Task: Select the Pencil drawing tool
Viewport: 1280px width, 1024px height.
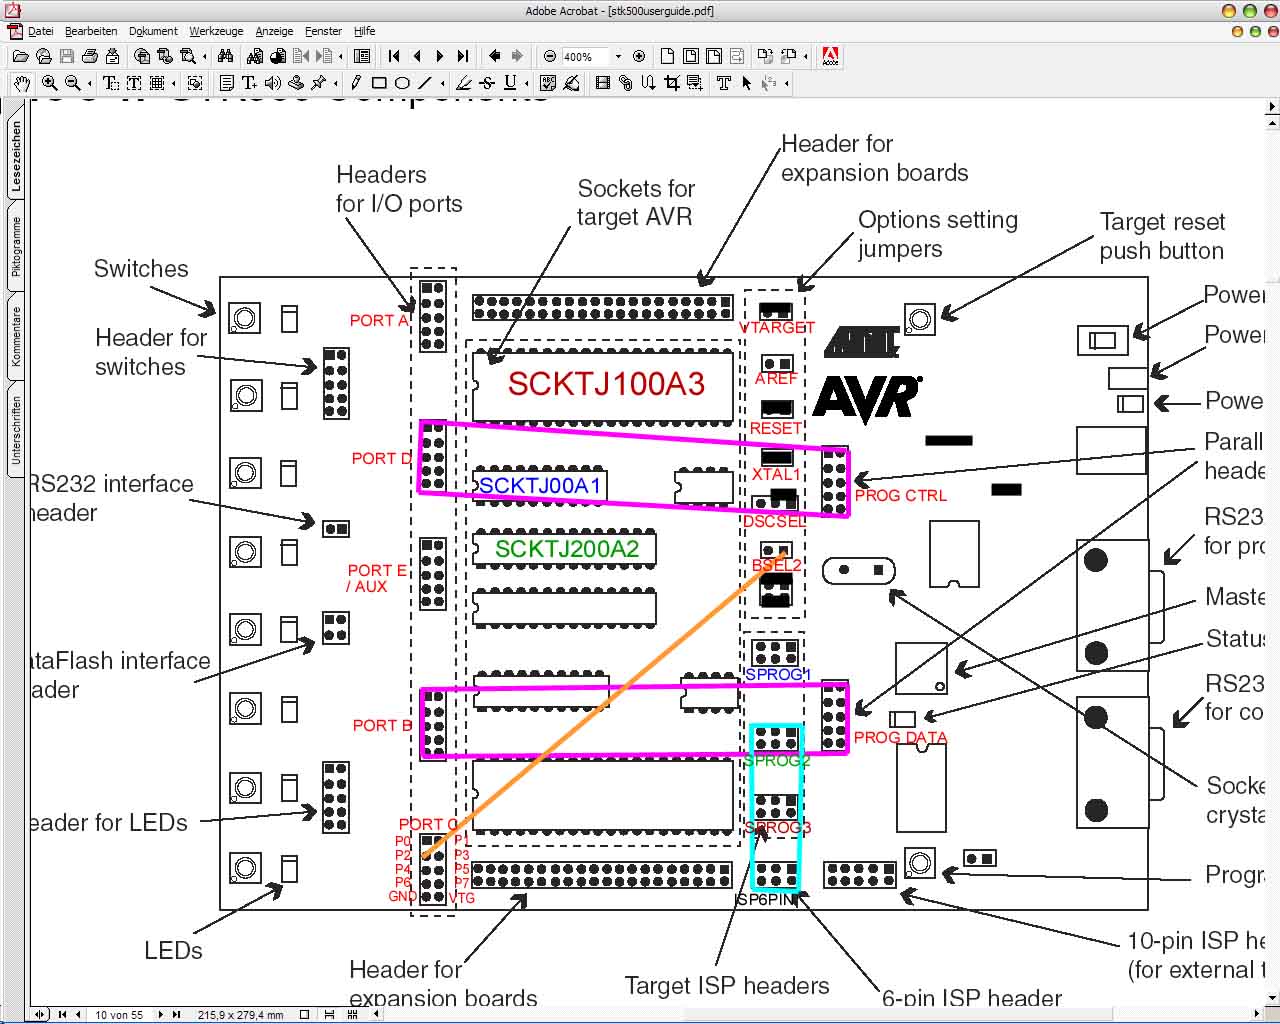Action: click(x=356, y=83)
